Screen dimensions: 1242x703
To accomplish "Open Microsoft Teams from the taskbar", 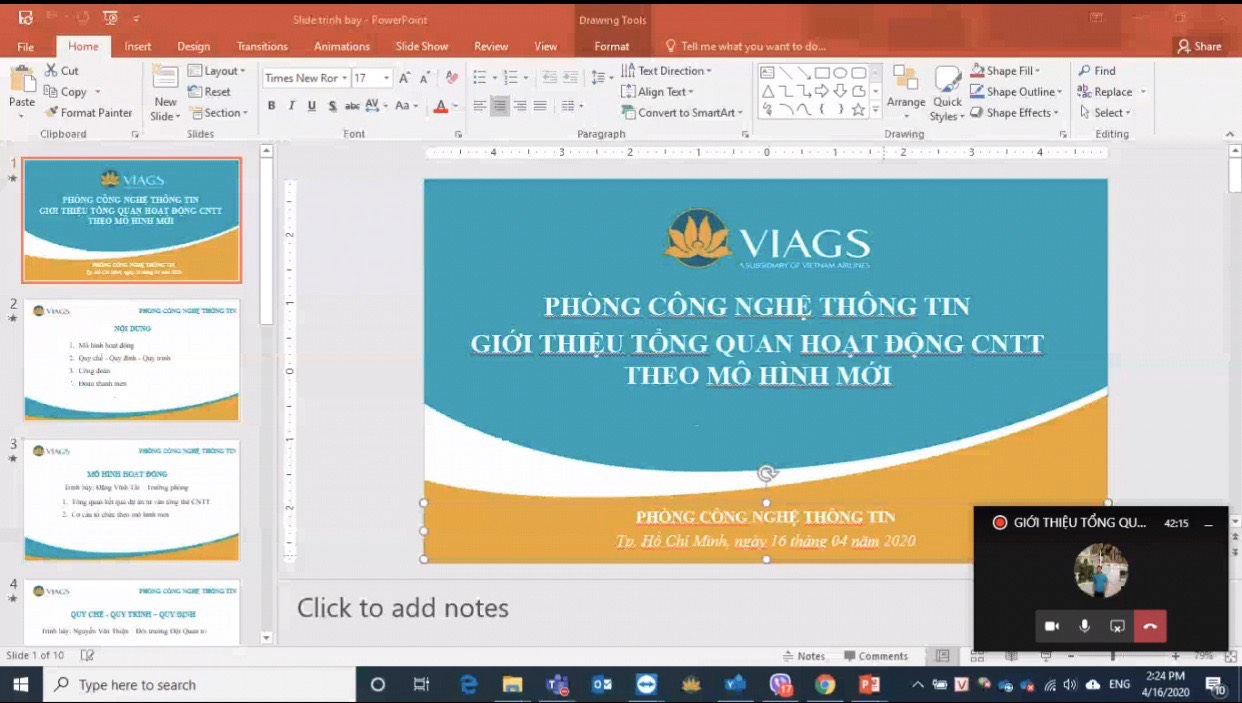I will pos(557,685).
